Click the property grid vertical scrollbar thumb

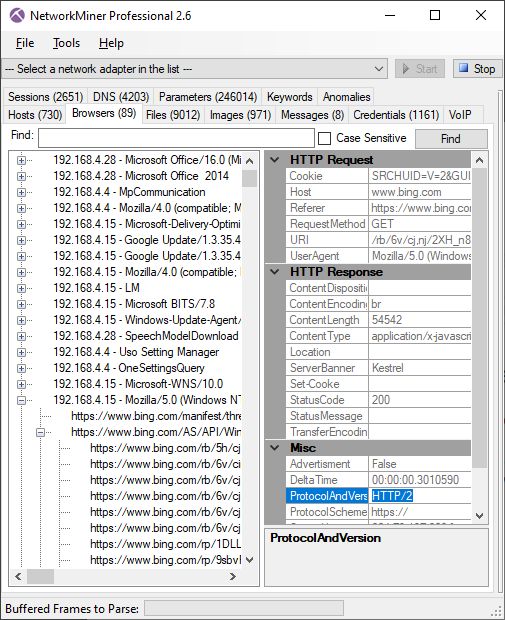[x=479, y=318]
